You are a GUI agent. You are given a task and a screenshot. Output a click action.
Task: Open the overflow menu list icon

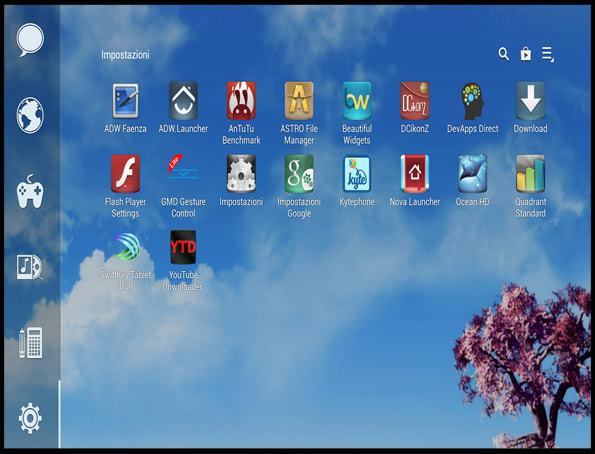(x=548, y=54)
